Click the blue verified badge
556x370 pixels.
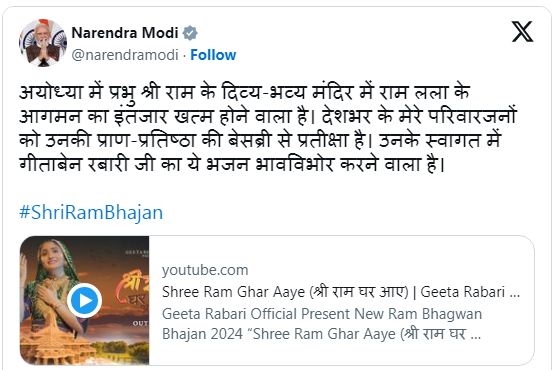190,33
